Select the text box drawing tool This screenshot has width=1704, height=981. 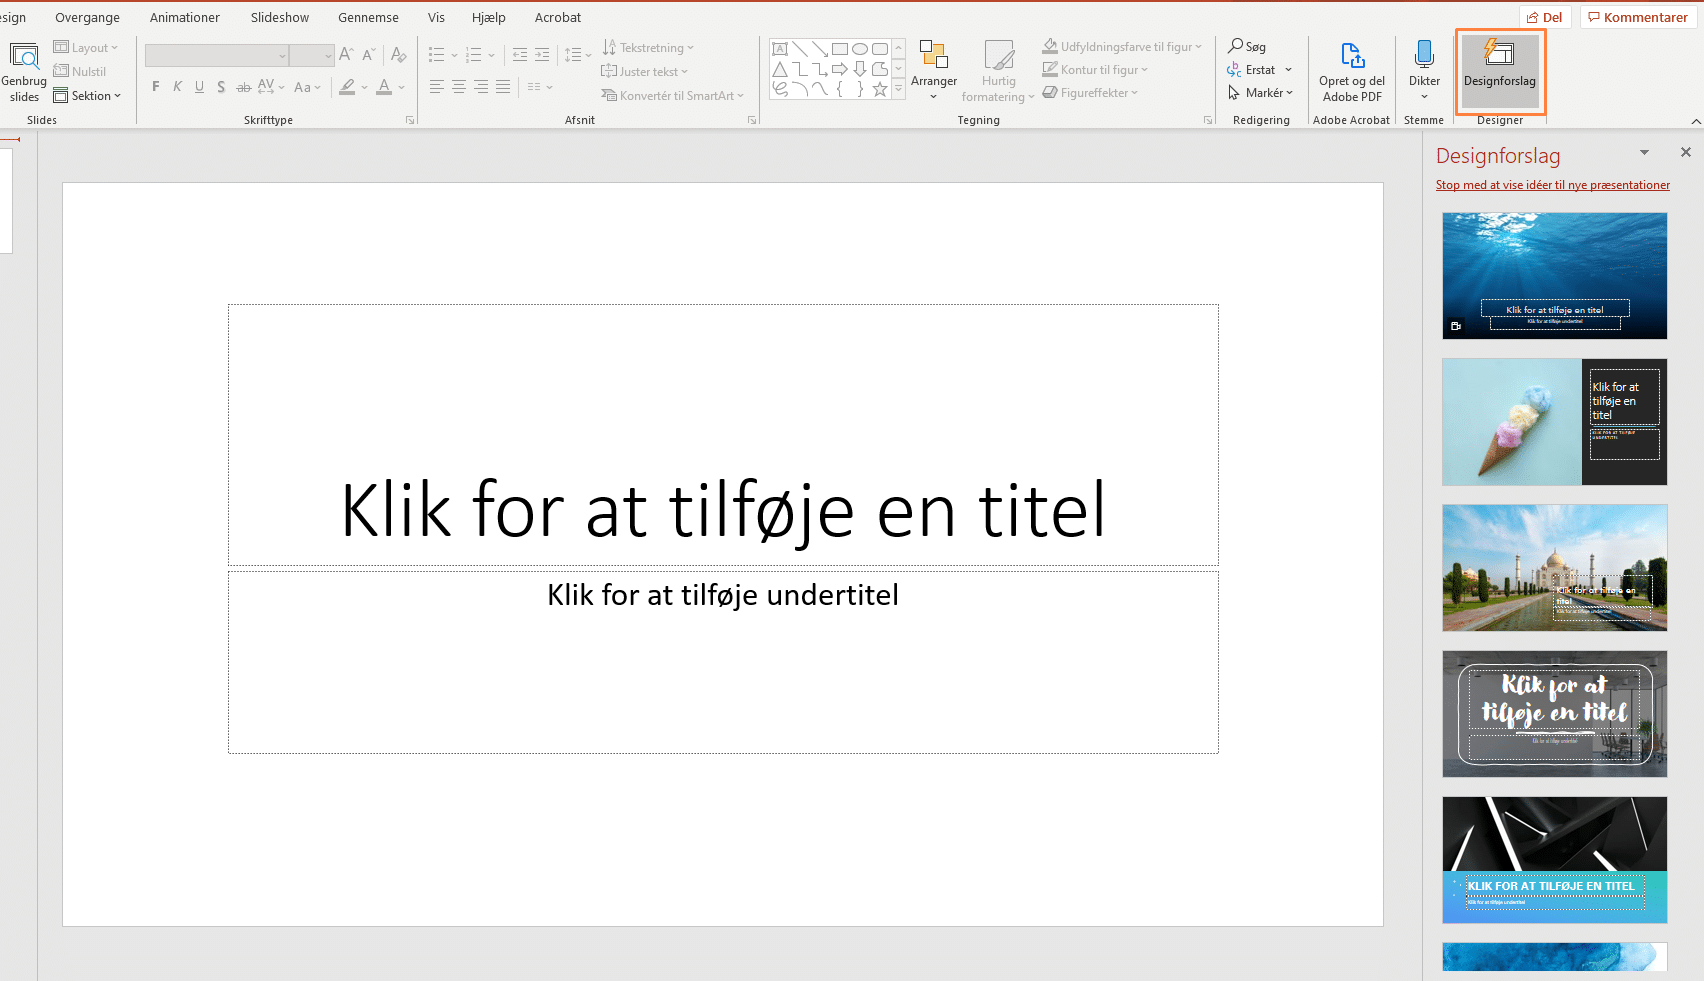[x=781, y=47]
